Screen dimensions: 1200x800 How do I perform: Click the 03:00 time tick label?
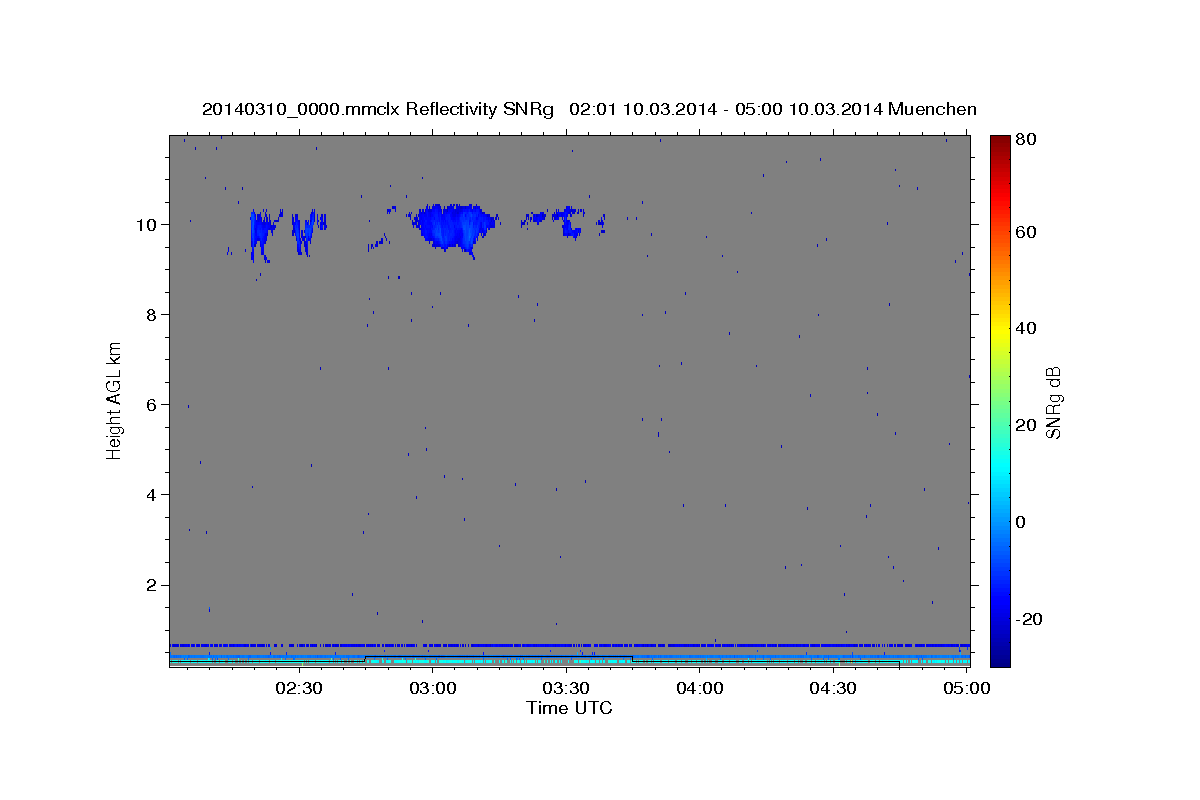(x=433, y=688)
